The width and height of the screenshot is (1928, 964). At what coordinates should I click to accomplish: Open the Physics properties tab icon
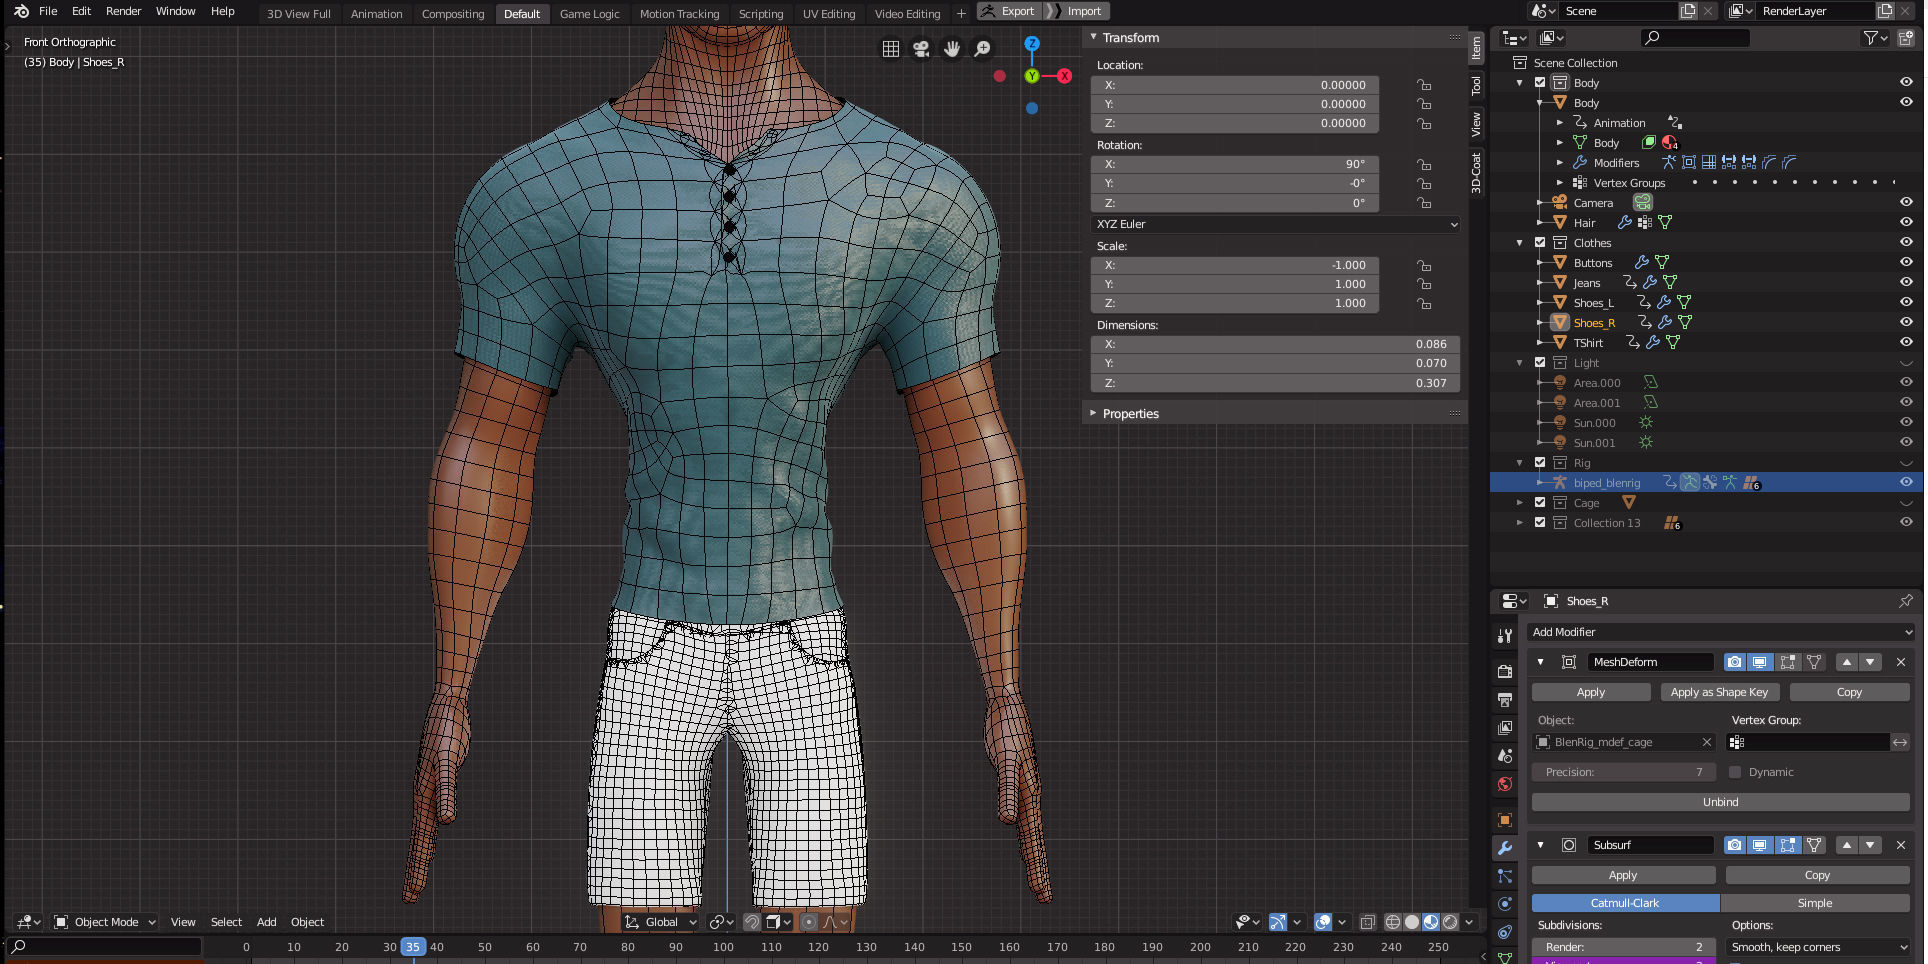tap(1505, 904)
